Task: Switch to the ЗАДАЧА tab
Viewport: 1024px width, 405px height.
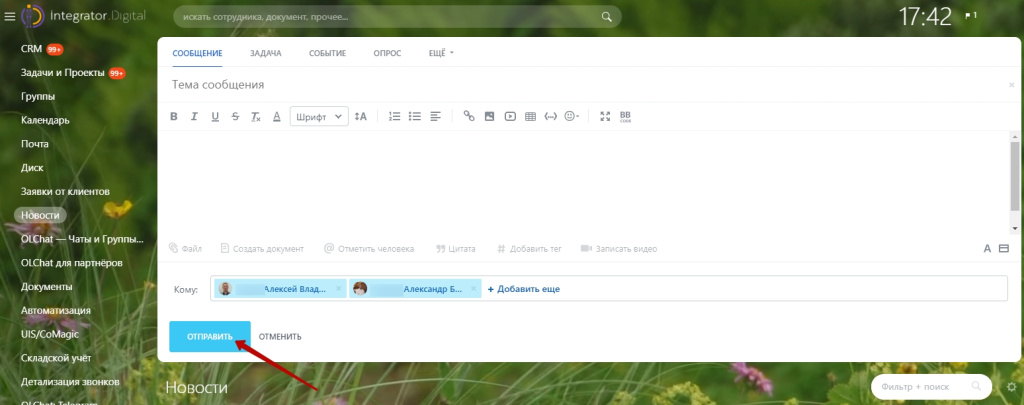Action: [x=265, y=52]
